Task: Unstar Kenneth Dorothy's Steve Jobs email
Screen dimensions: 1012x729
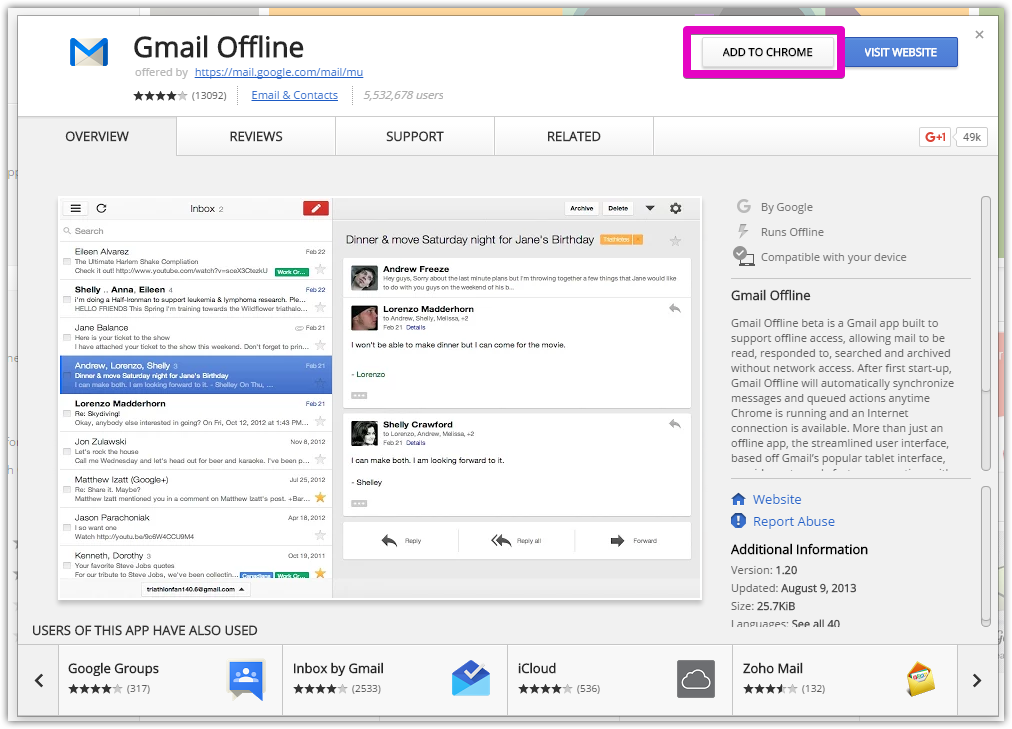Action: click(319, 574)
